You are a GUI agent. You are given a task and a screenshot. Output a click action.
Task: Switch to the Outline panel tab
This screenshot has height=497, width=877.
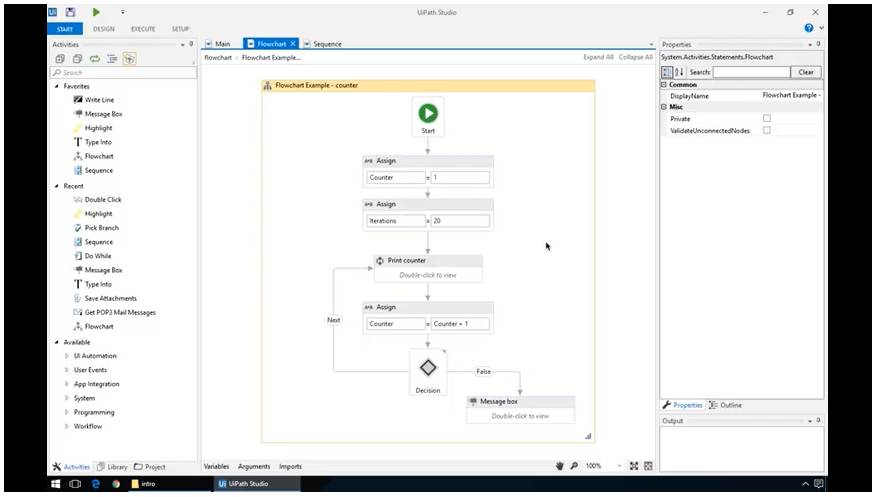click(x=725, y=405)
